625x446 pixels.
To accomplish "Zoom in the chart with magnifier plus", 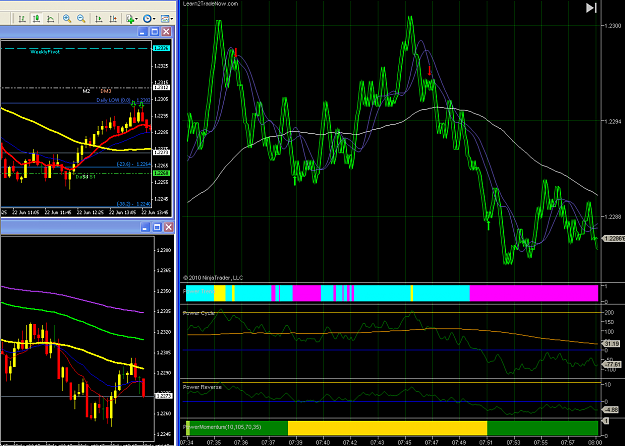I will (x=67, y=18).
